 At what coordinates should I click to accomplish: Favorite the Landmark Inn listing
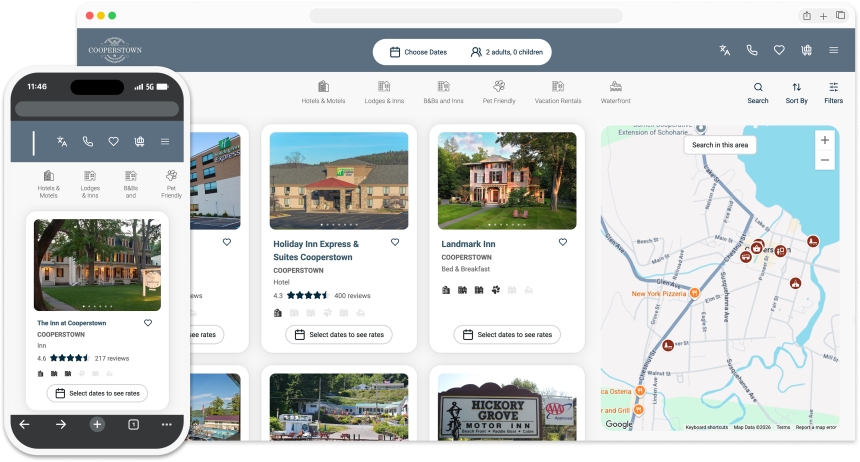tap(563, 242)
